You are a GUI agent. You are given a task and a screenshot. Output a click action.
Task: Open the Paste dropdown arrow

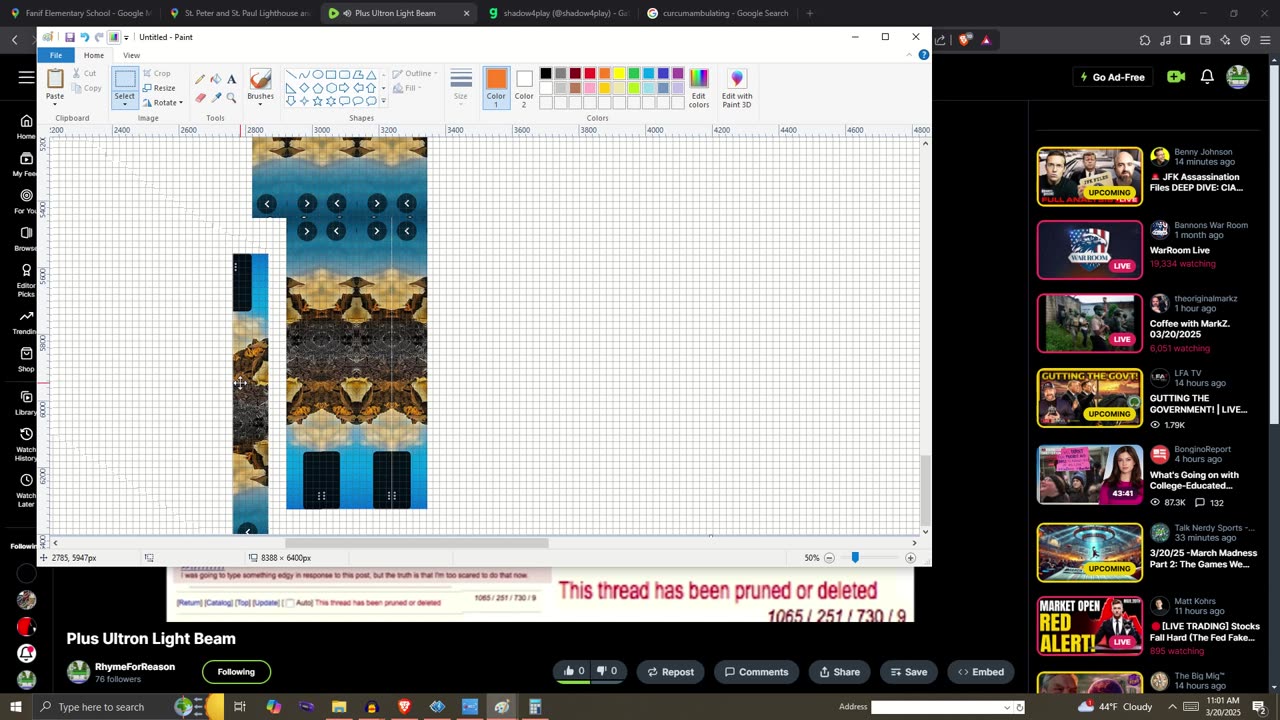[55, 102]
